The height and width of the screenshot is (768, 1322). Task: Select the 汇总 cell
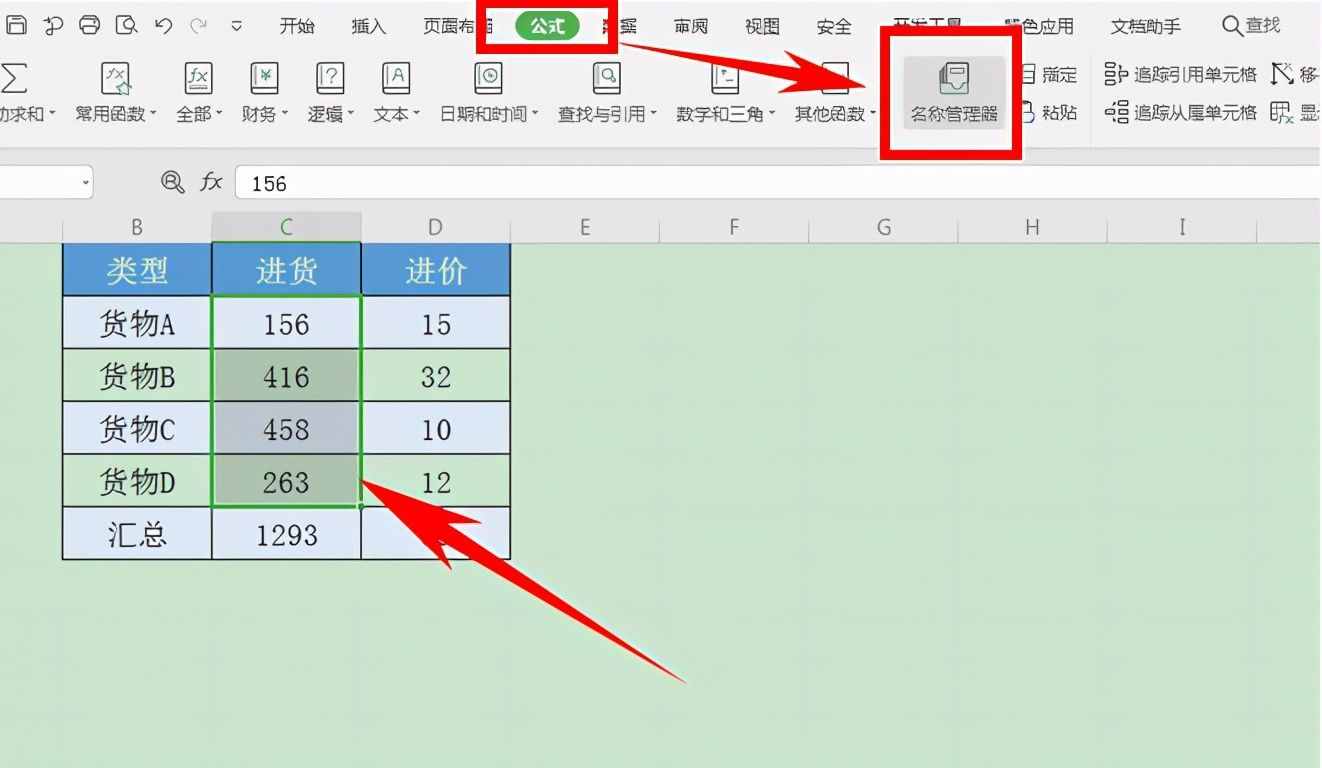[x=137, y=534]
